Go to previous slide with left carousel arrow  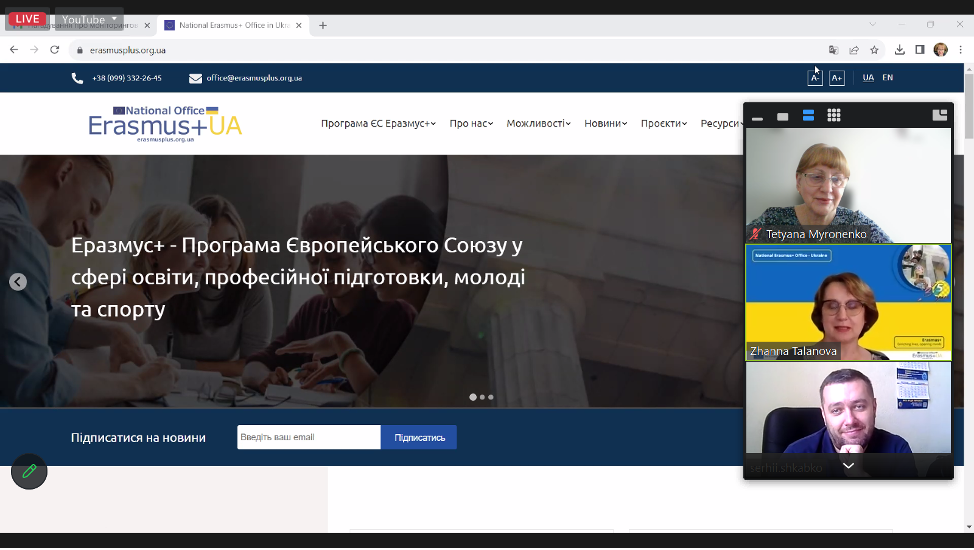18,282
